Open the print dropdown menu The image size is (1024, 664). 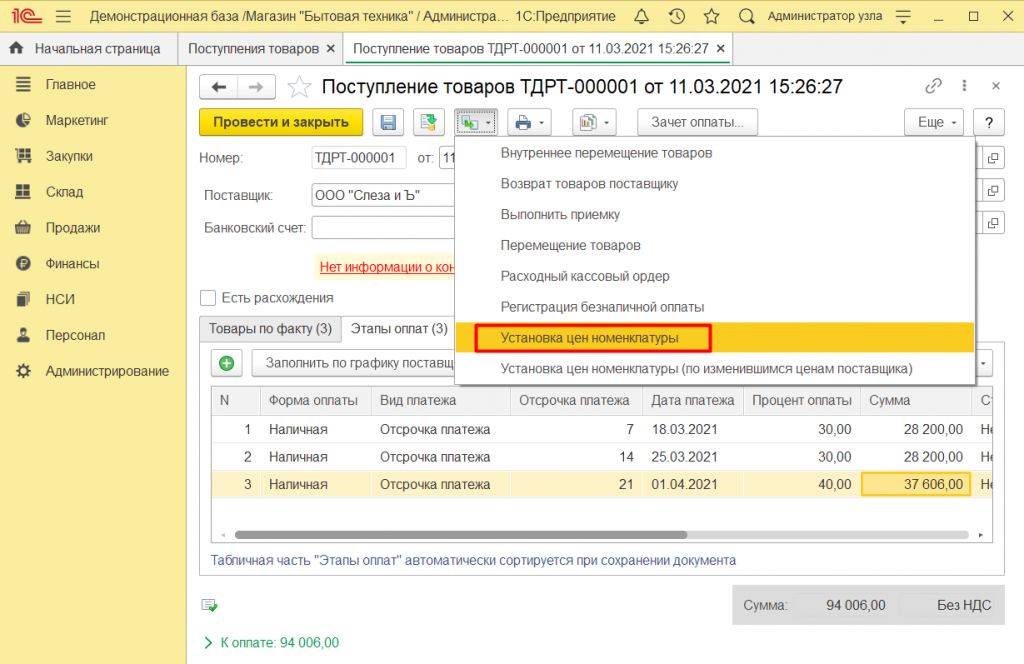[528, 123]
